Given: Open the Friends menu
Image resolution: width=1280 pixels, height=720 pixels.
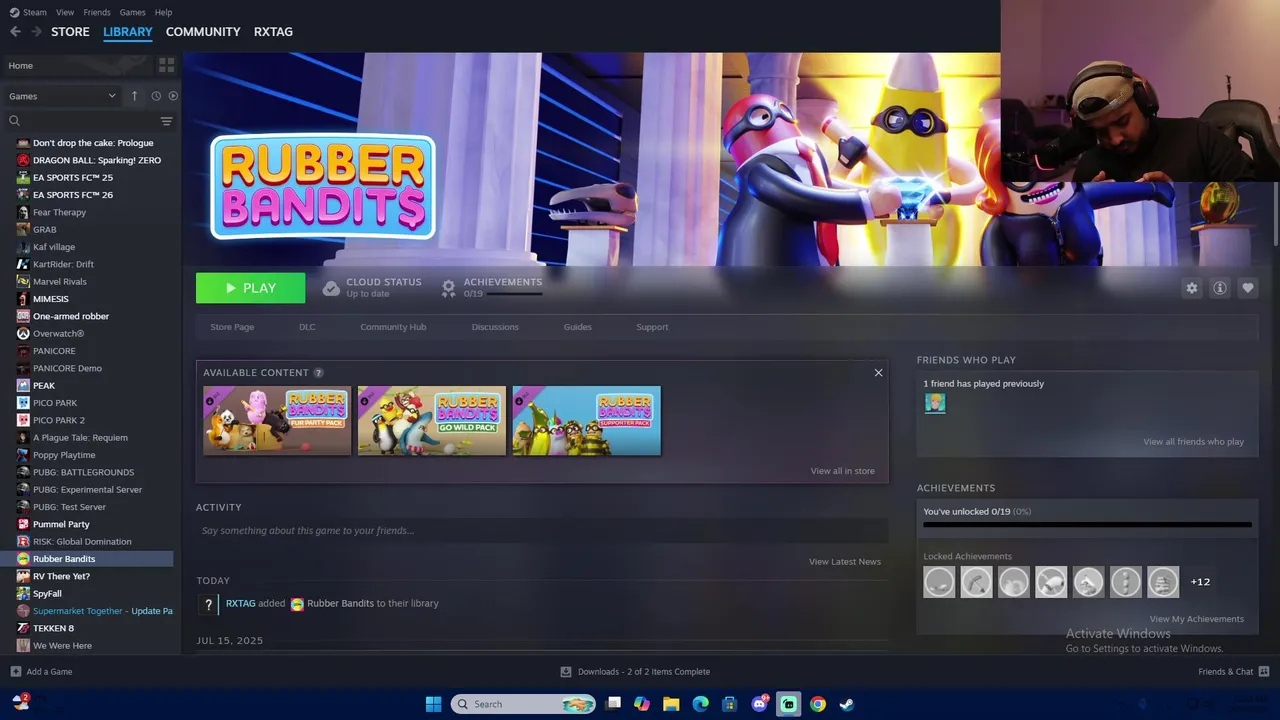Looking at the screenshot, I should pyautogui.click(x=97, y=12).
